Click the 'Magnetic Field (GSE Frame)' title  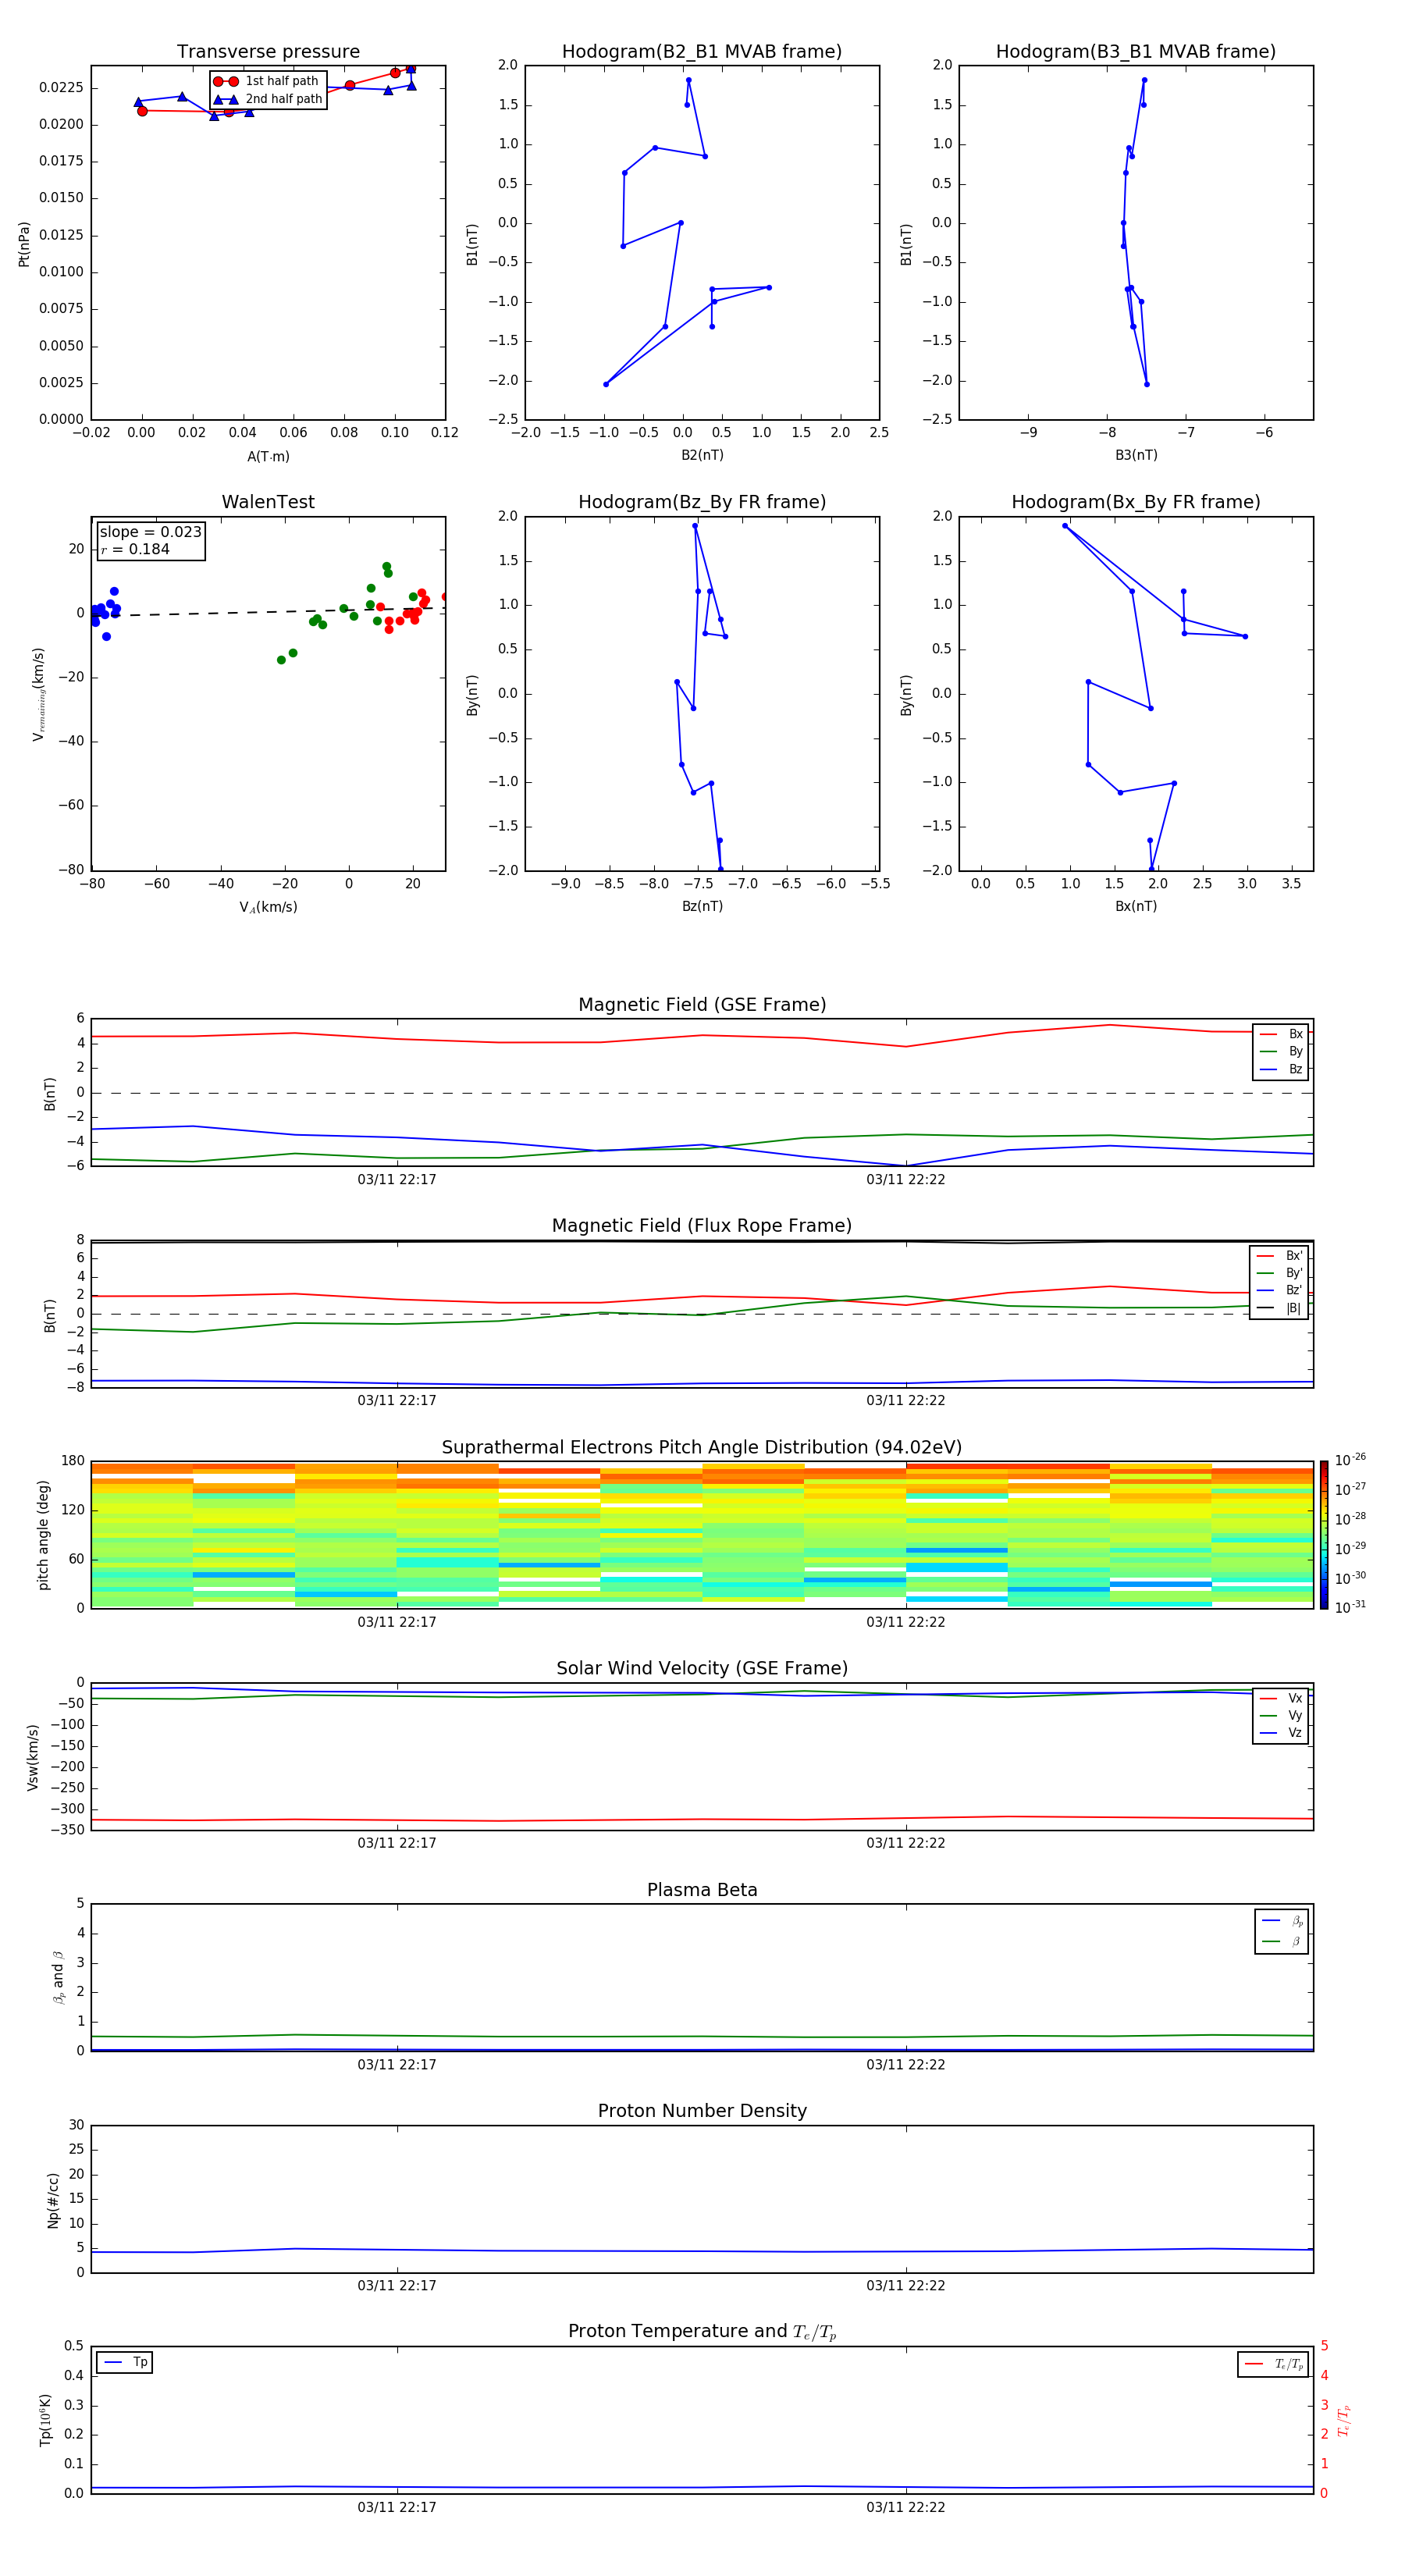click(x=702, y=1005)
